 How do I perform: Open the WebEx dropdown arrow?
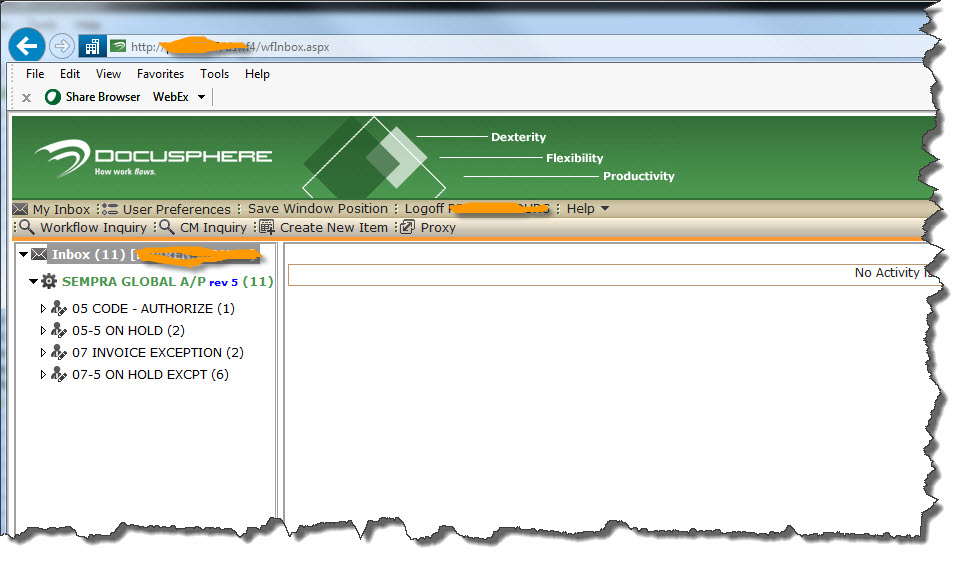point(201,97)
